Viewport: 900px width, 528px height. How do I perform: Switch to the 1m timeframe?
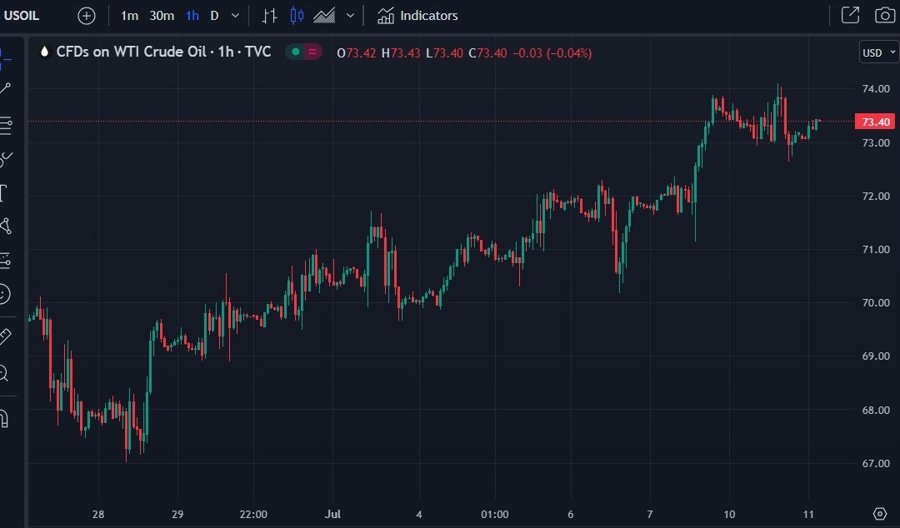pos(130,16)
